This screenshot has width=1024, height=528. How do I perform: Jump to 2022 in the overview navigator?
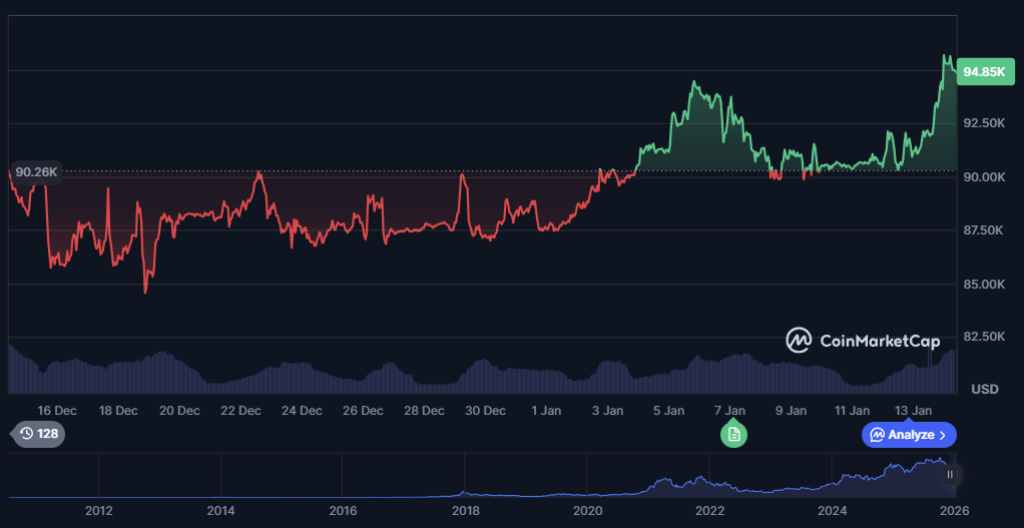point(710,511)
